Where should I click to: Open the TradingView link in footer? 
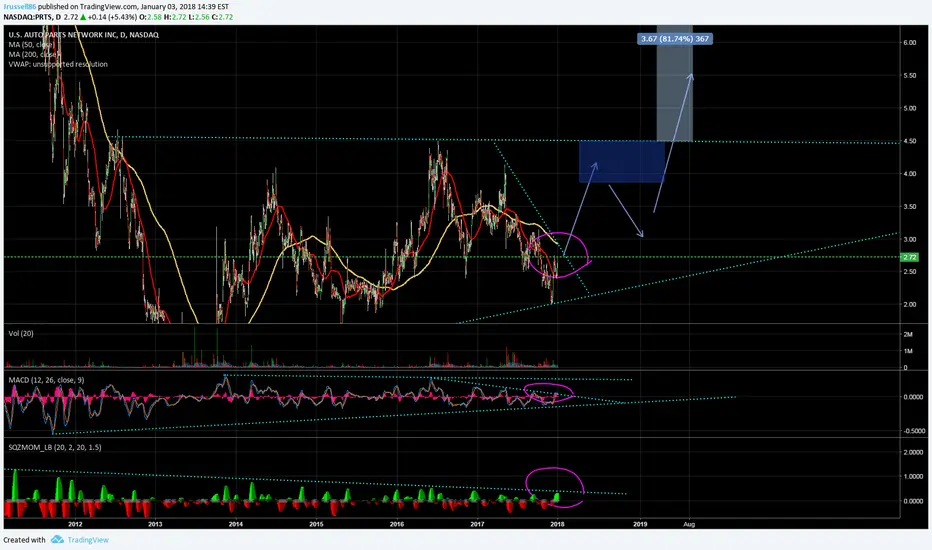click(88, 540)
